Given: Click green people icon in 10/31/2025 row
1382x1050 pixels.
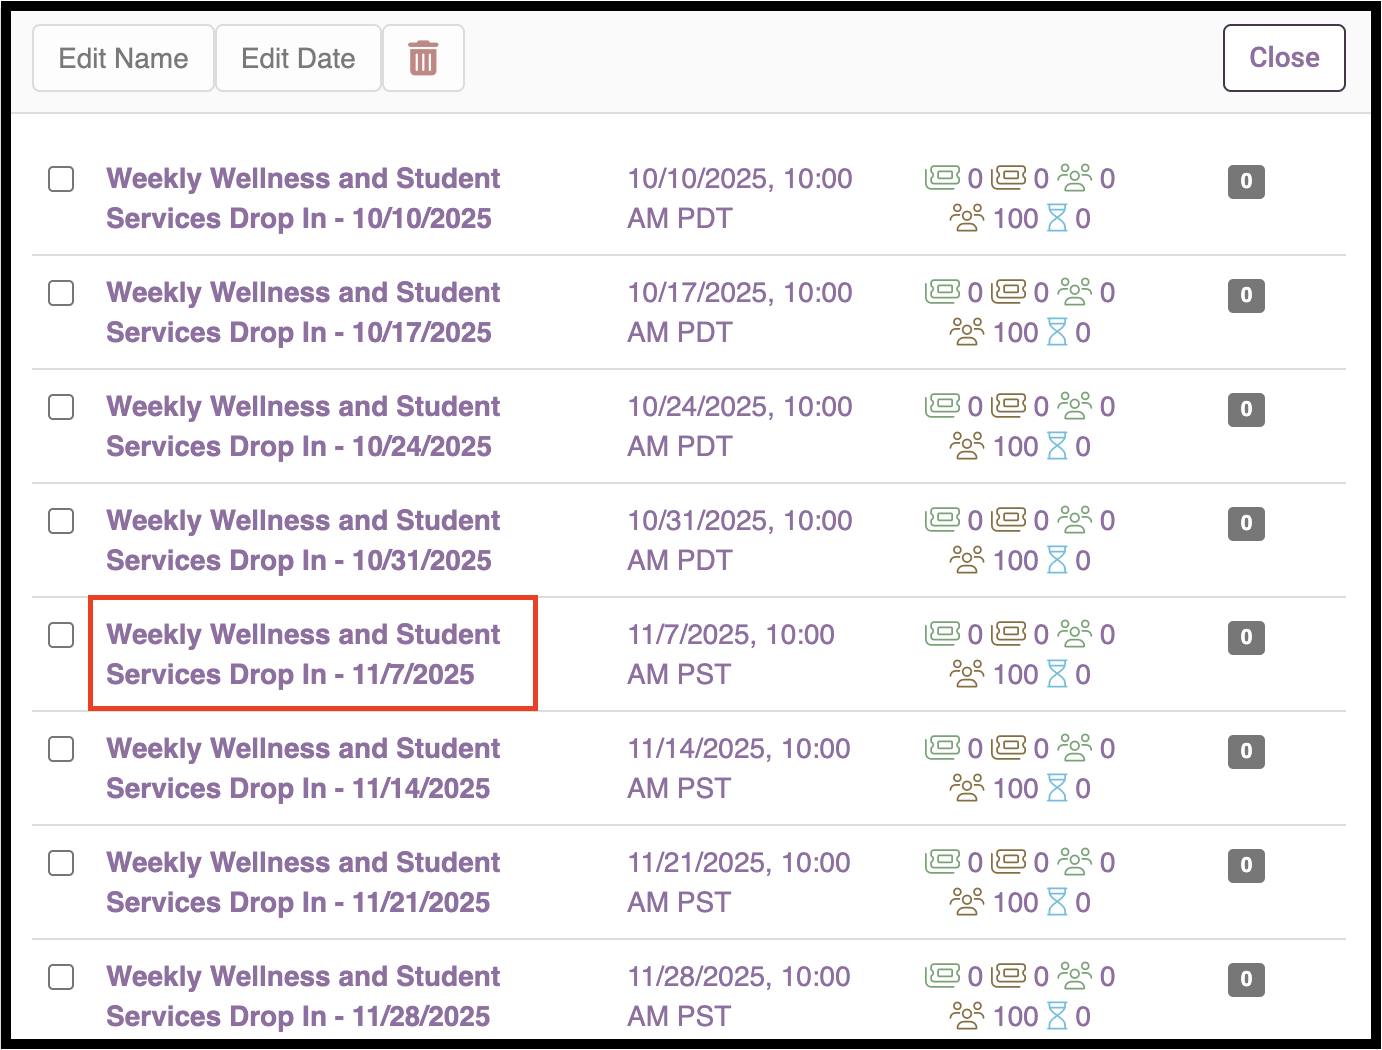Looking at the screenshot, I should tap(1075, 520).
